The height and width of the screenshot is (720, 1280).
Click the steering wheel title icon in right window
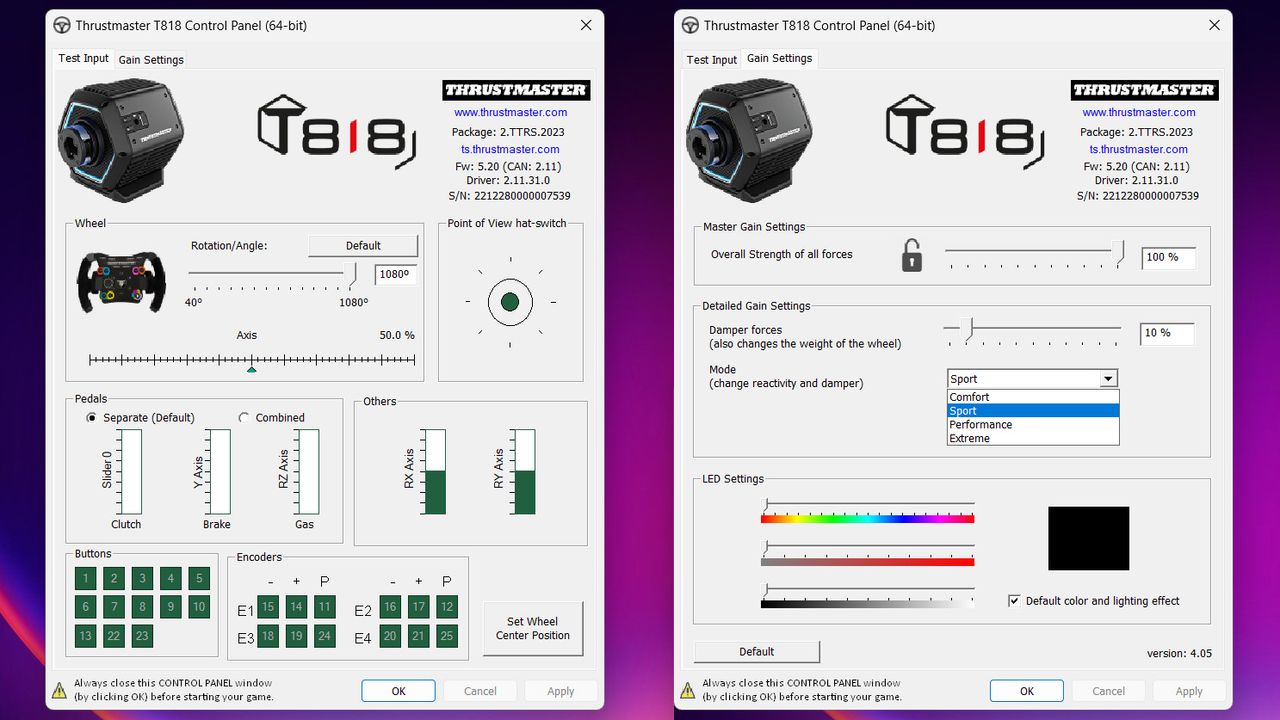[x=689, y=26]
